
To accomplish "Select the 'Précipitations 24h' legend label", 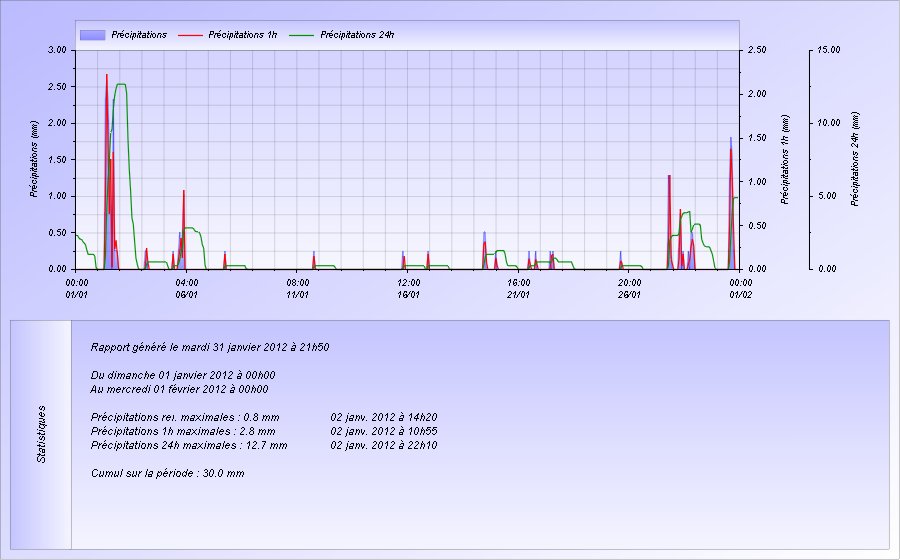I will 357,35.
